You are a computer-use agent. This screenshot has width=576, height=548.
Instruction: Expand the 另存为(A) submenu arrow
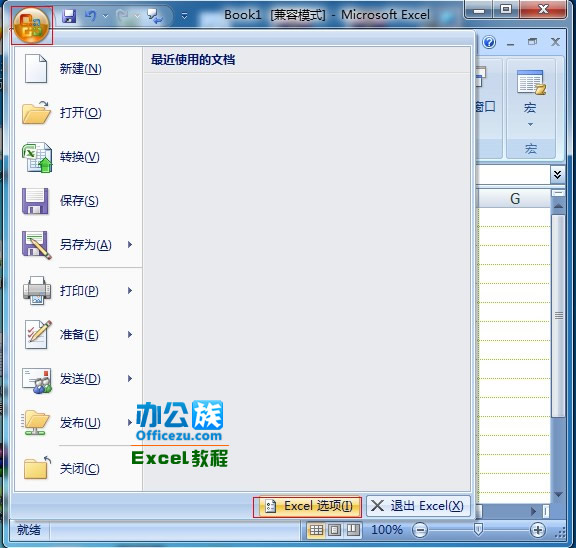130,245
